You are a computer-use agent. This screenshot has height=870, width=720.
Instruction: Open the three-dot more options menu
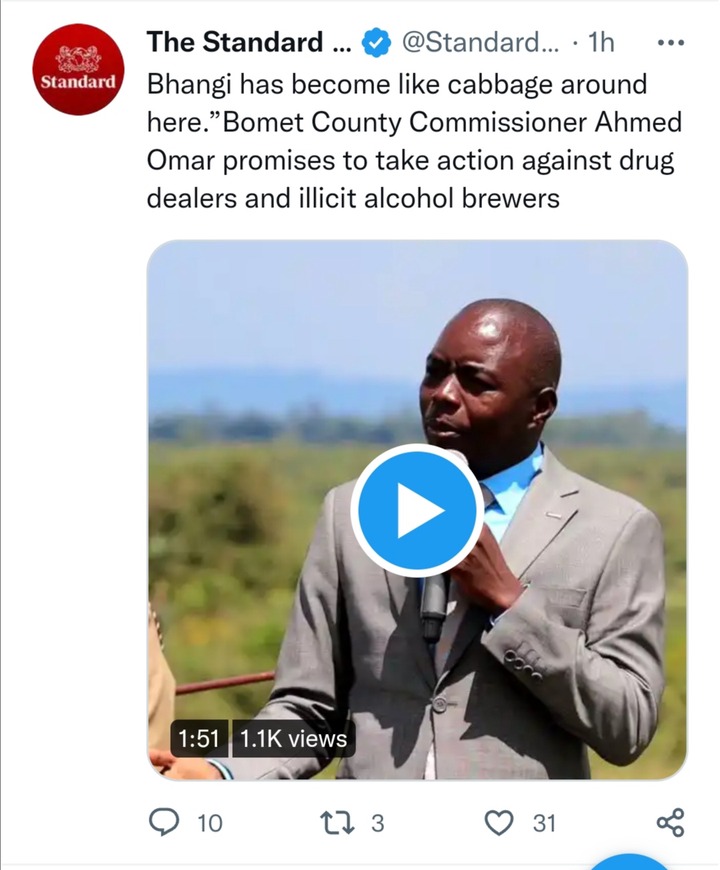[x=671, y=43]
